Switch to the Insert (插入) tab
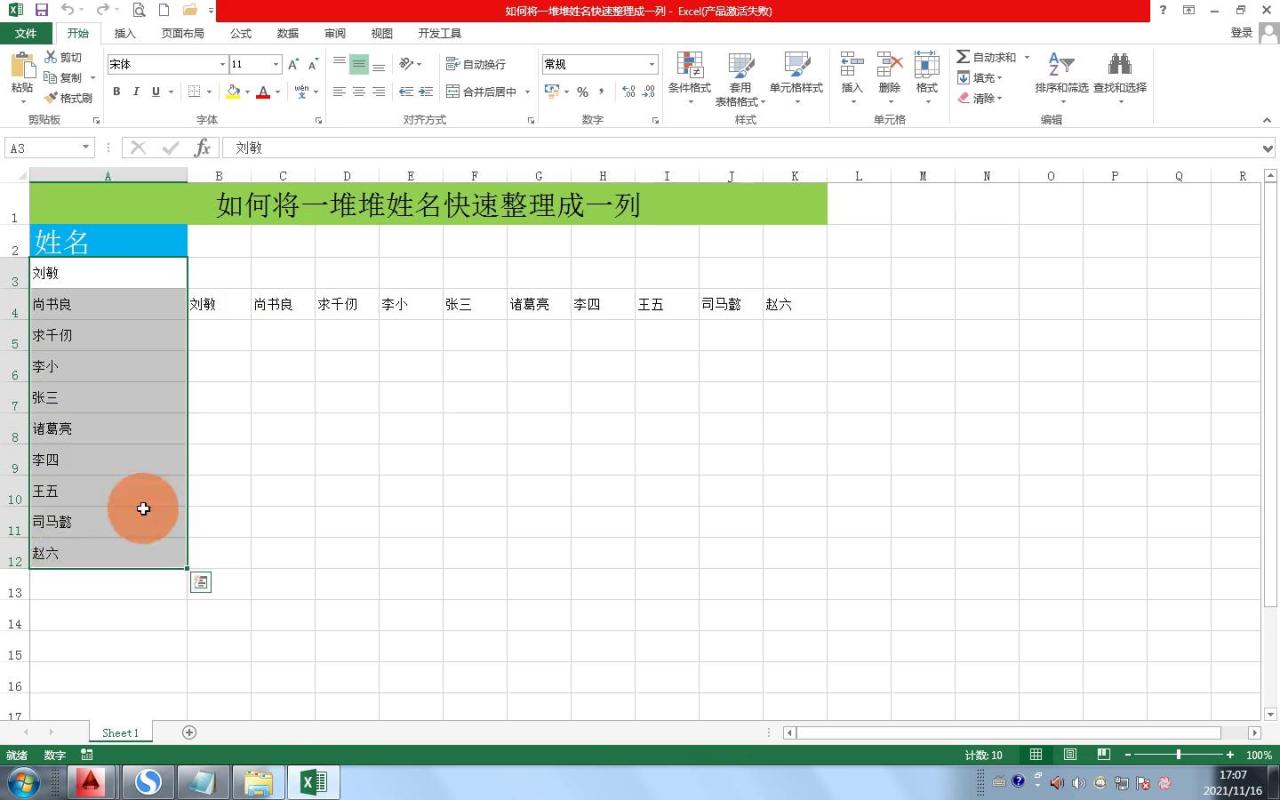 (125, 33)
